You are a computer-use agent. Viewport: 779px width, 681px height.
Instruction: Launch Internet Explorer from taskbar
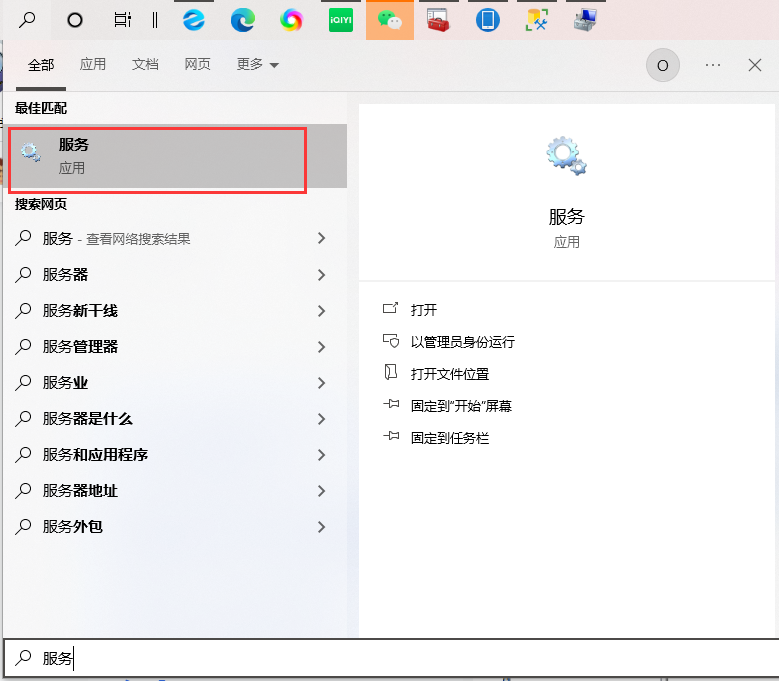pyautogui.click(x=194, y=20)
